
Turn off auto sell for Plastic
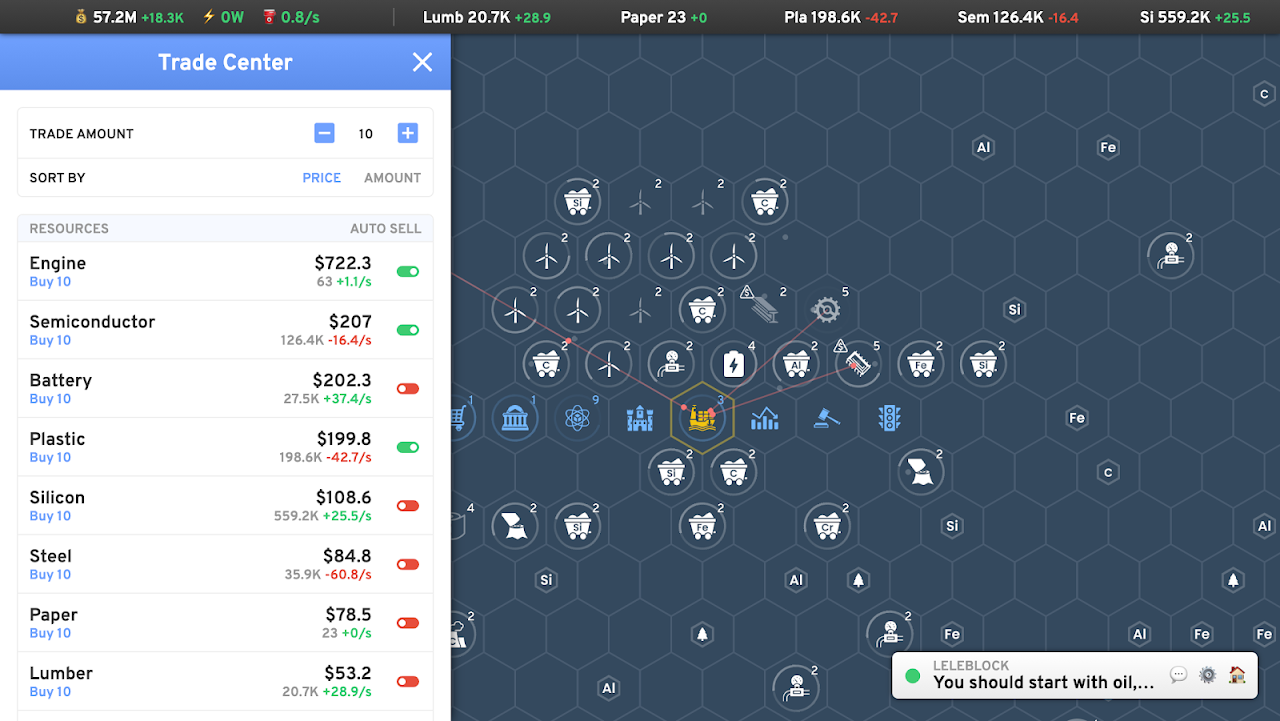point(407,447)
